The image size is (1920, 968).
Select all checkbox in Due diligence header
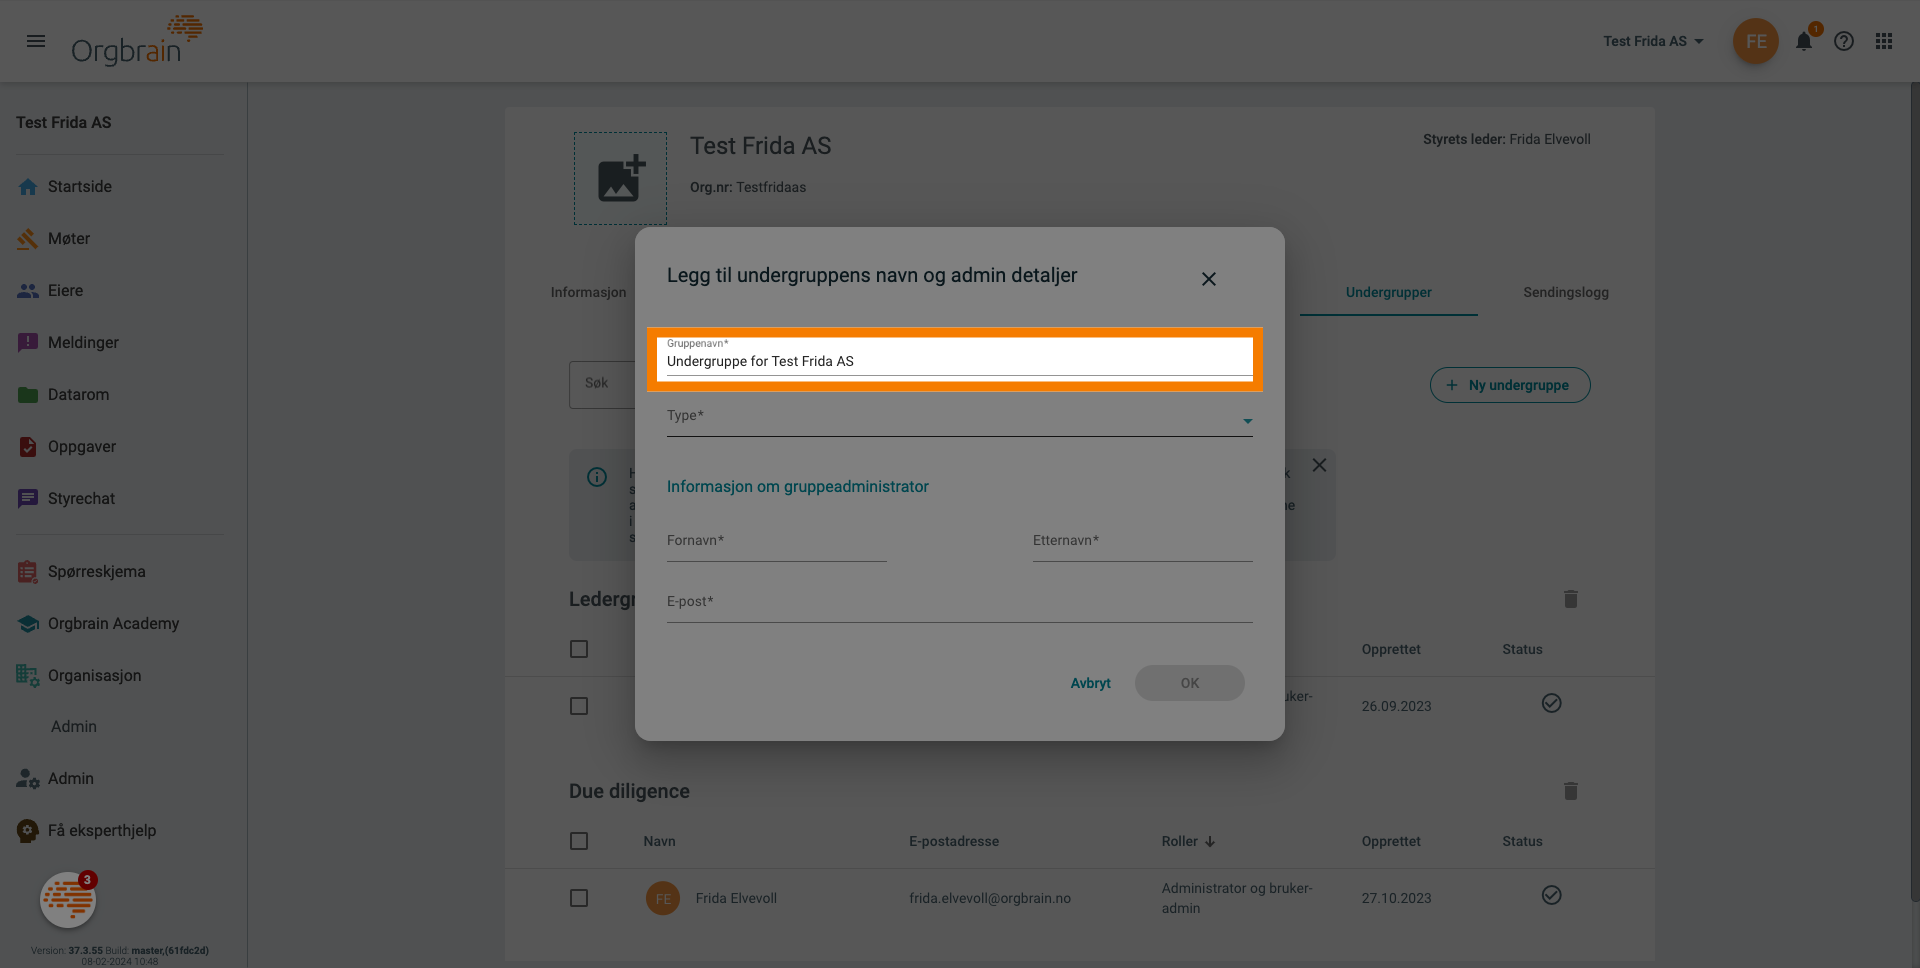(579, 841)
